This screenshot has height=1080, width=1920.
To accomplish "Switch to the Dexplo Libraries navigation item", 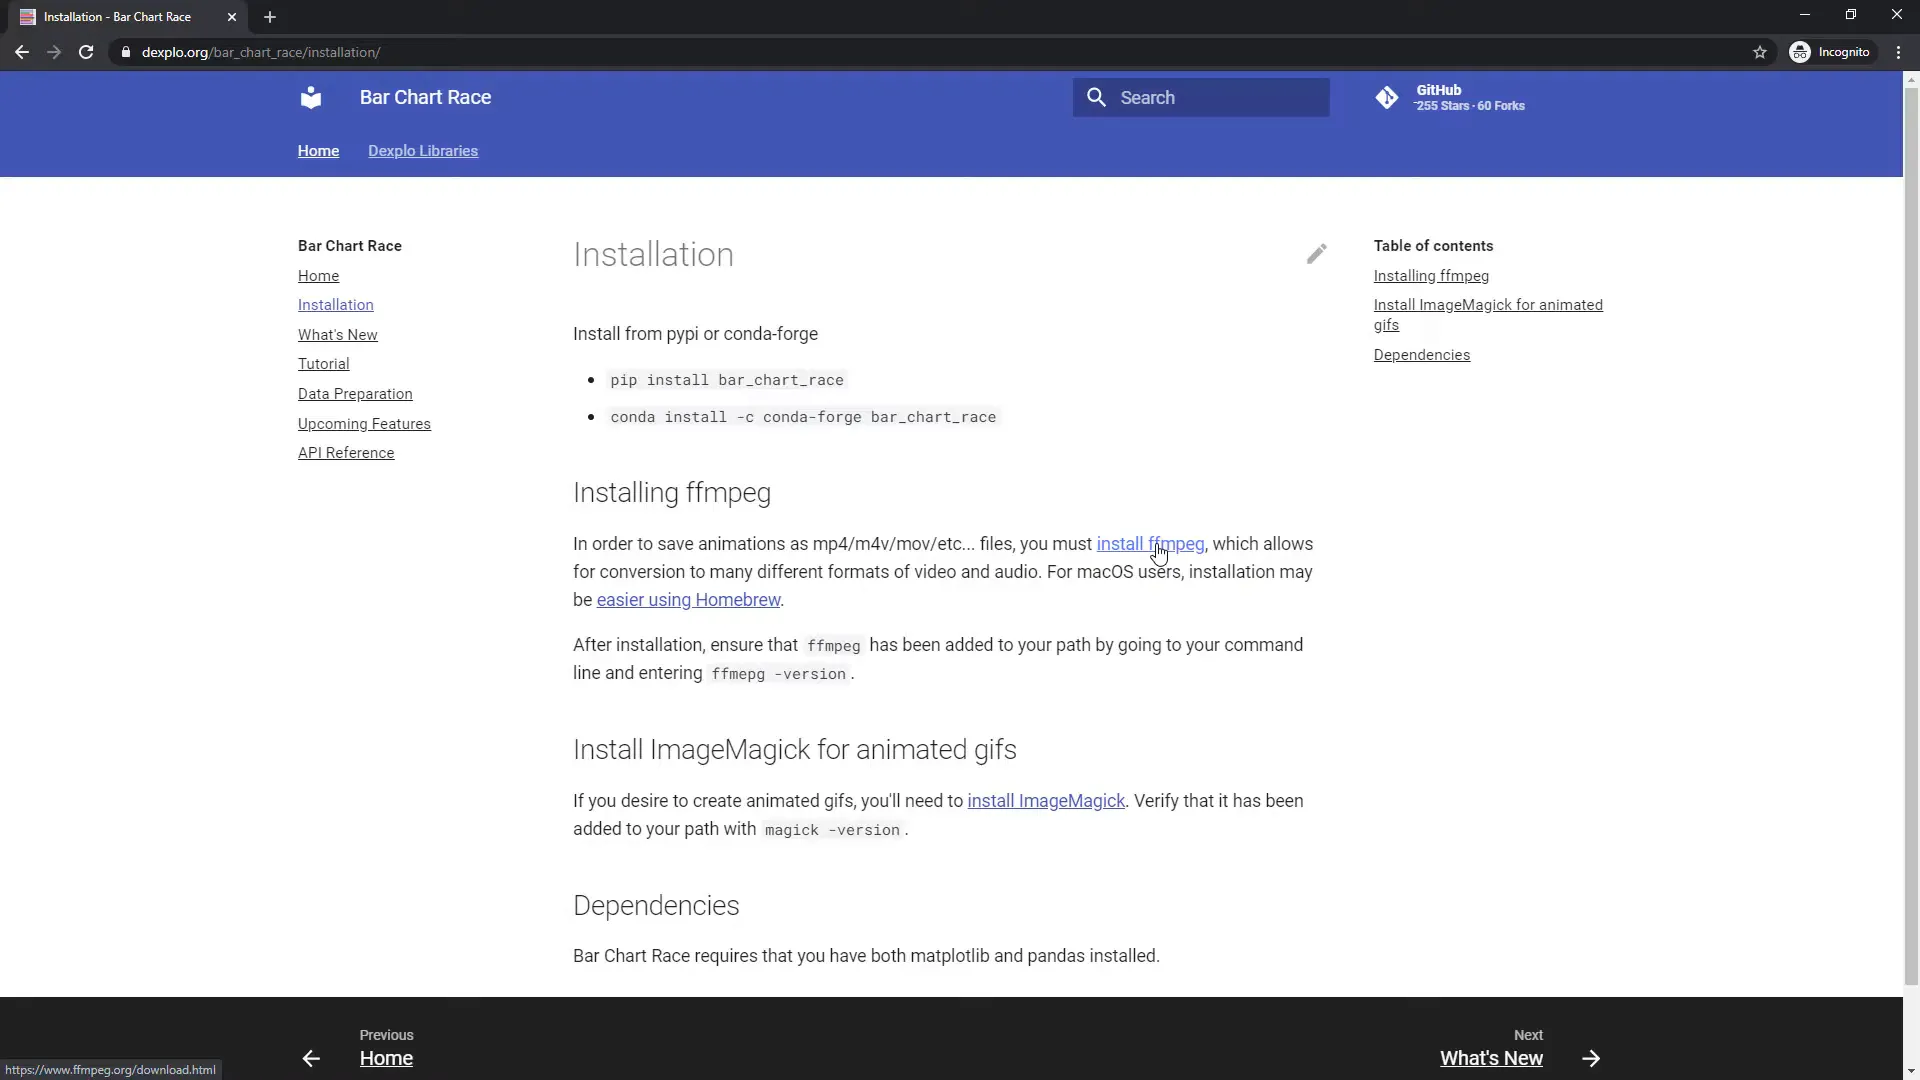I will click(x=423, y=151).
